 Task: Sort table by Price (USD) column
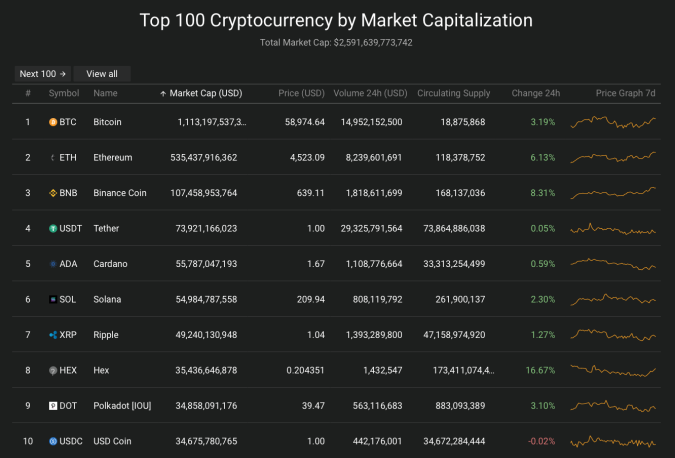tap(301, 93)
